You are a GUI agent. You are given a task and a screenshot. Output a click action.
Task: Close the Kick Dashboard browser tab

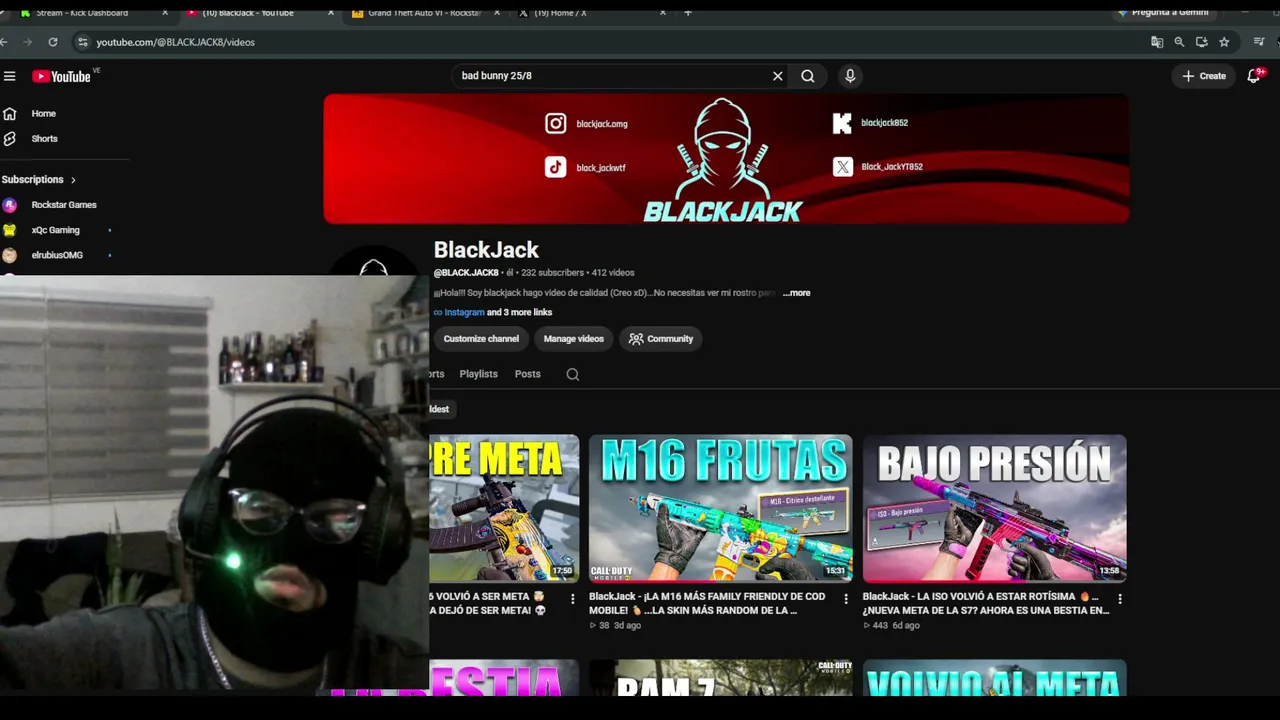click(x=165, y=13)
